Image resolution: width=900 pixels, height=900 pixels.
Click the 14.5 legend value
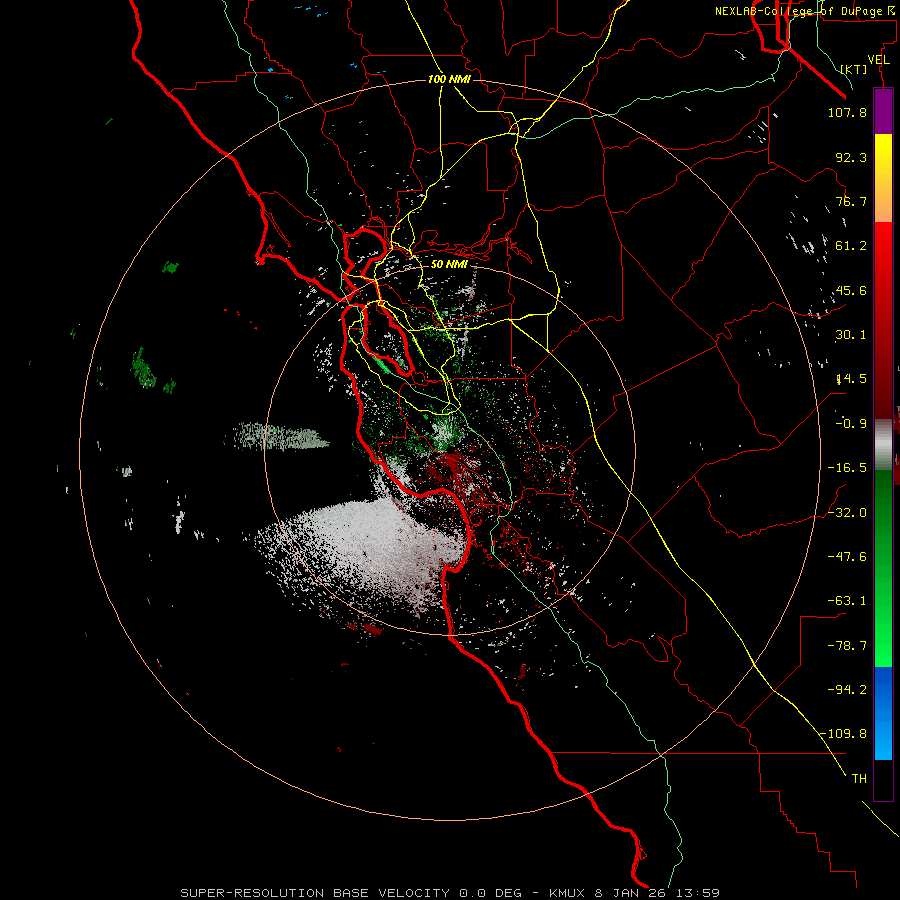pyautogui.click(x=851, y=379)
